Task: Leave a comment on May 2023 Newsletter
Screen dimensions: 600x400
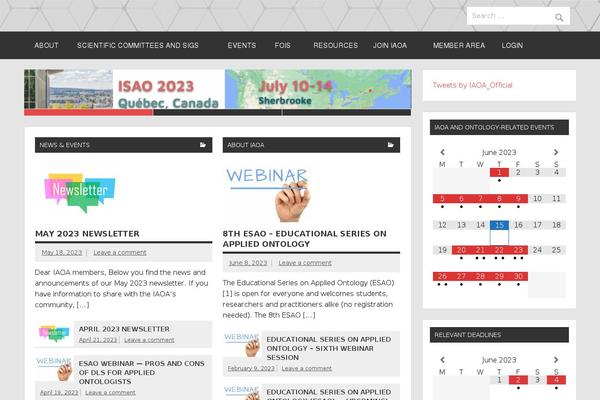Action: (x=120, y=253)
